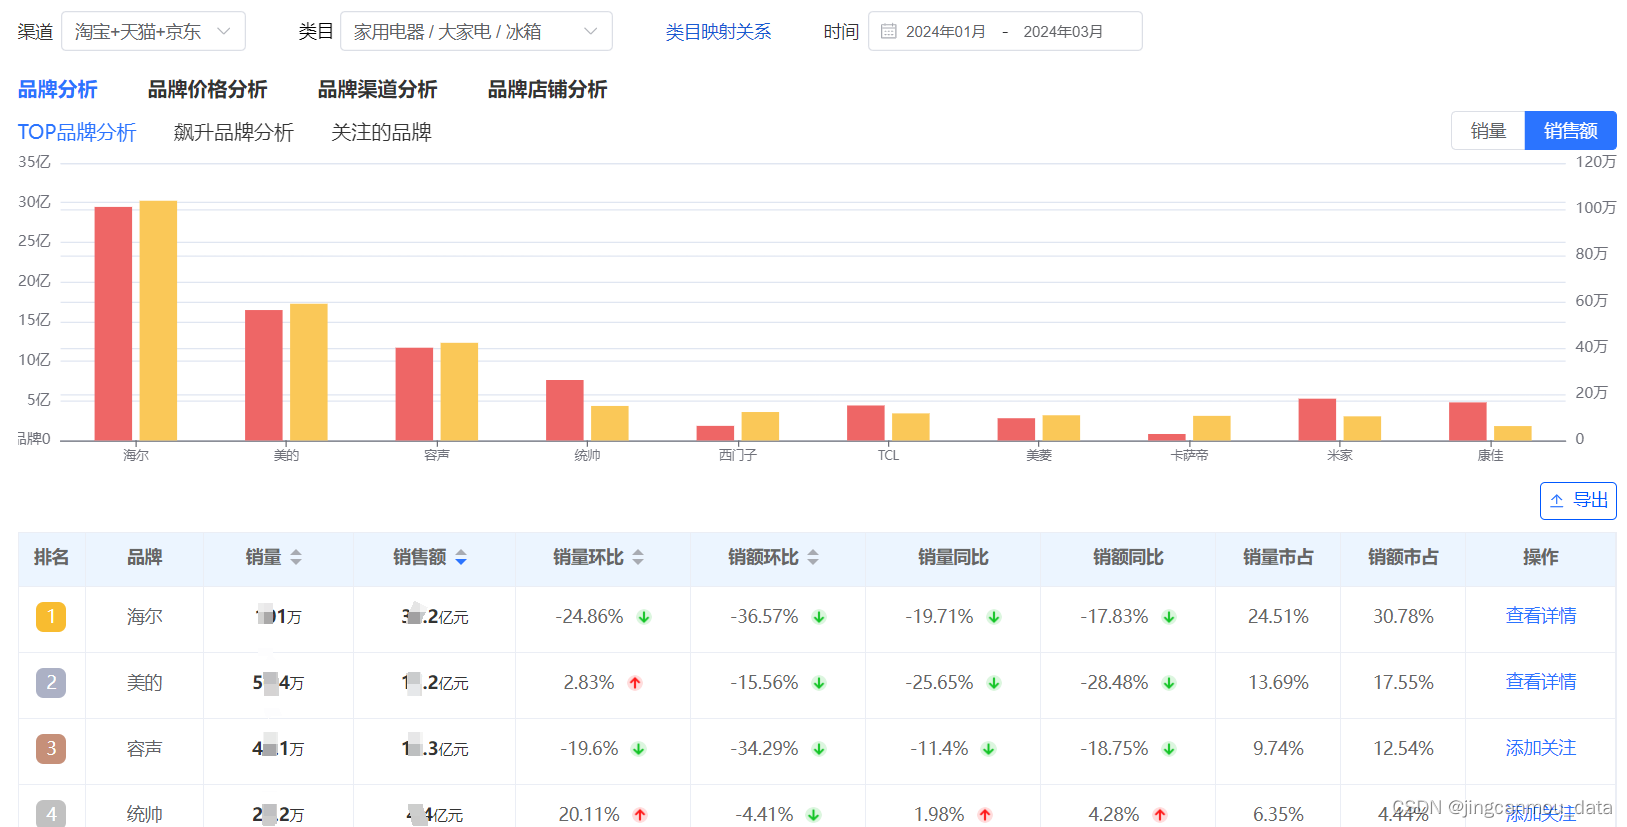Viewport: 1627px width, 827px height.
Task: Click the rank 1 badge
Action: point(51,617)
